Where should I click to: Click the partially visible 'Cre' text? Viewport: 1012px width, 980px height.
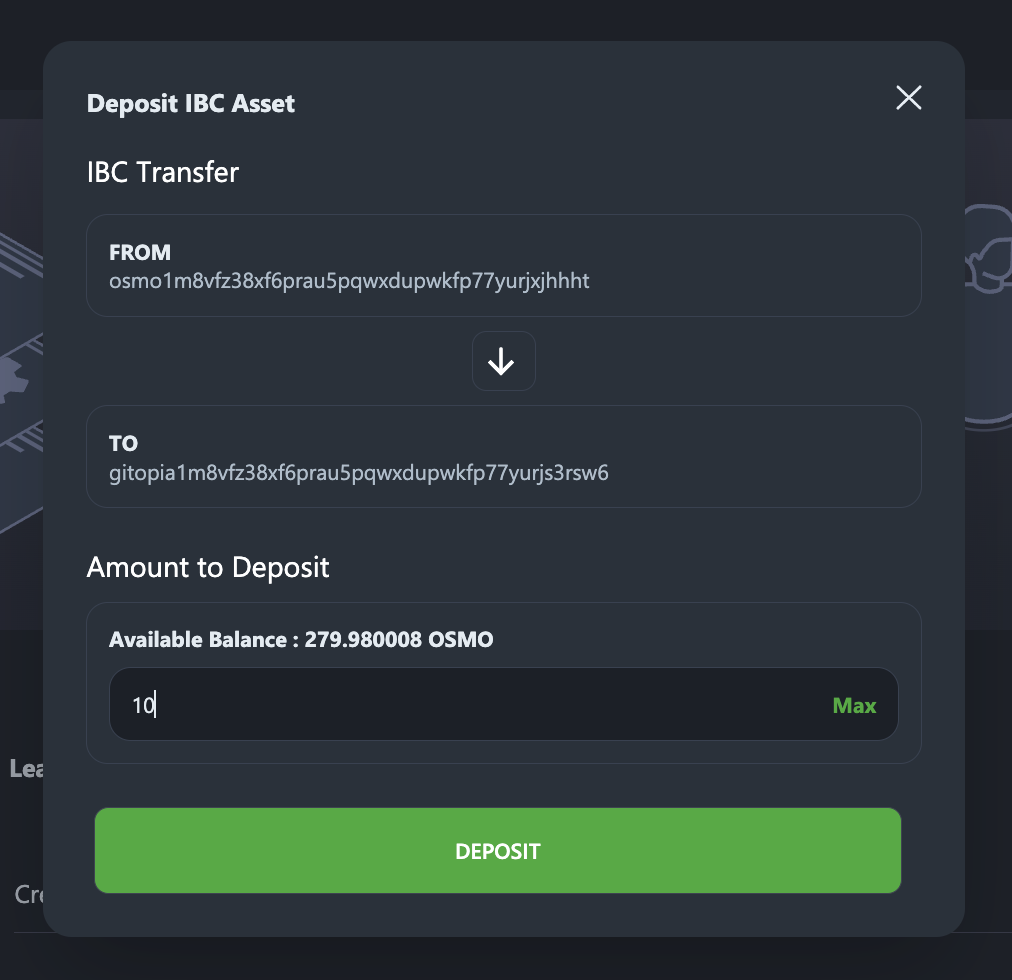click(28, 894)
